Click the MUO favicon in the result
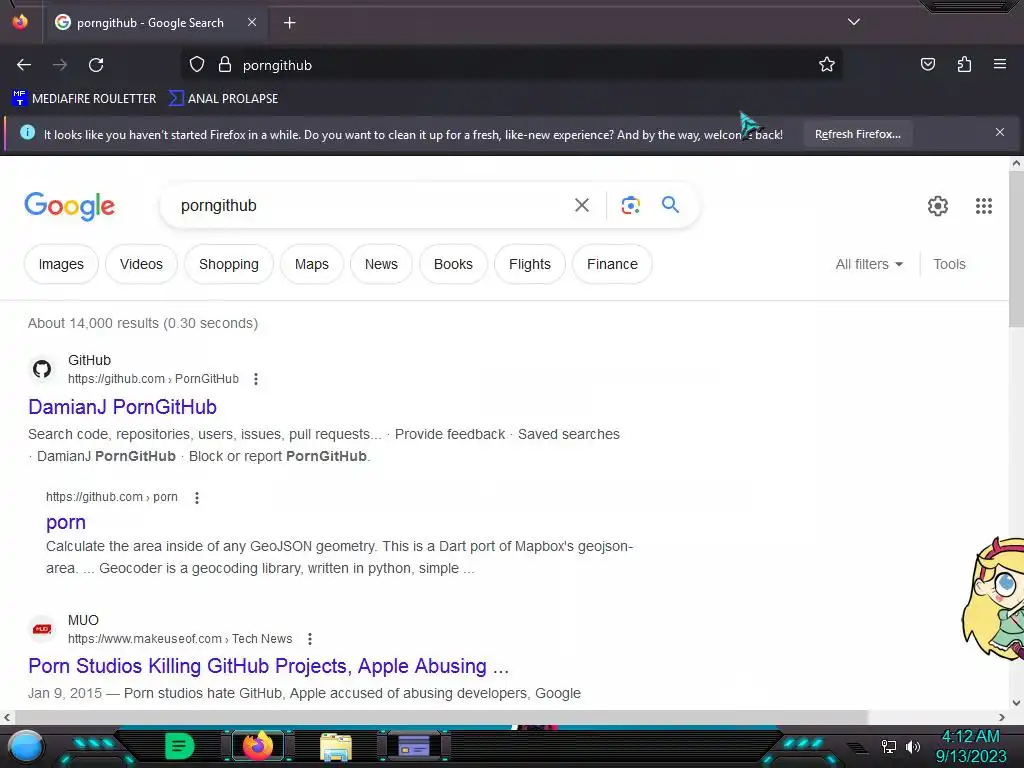This screenshot has height=768, width=1024. point(42,629)
